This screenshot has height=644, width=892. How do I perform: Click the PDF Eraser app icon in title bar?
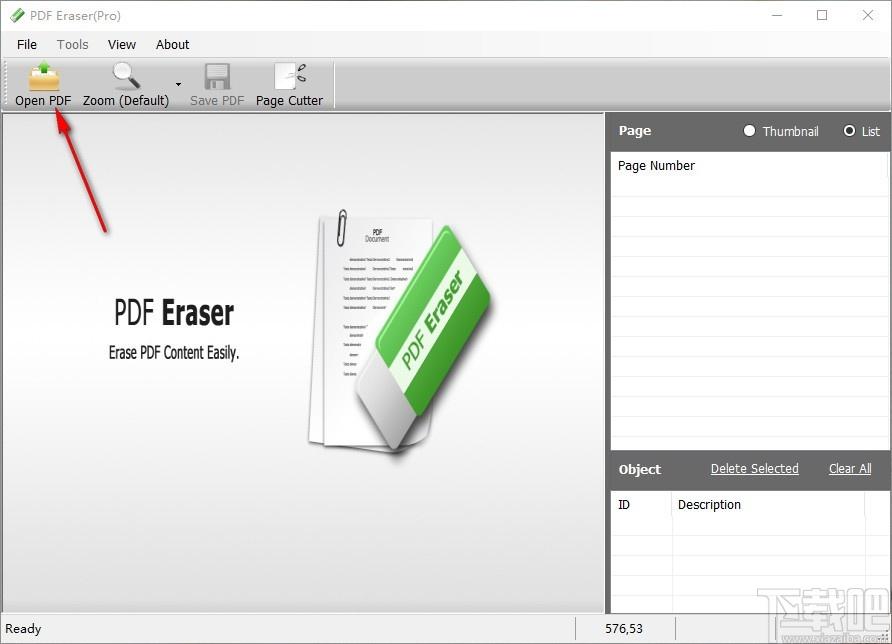point(18,15)
